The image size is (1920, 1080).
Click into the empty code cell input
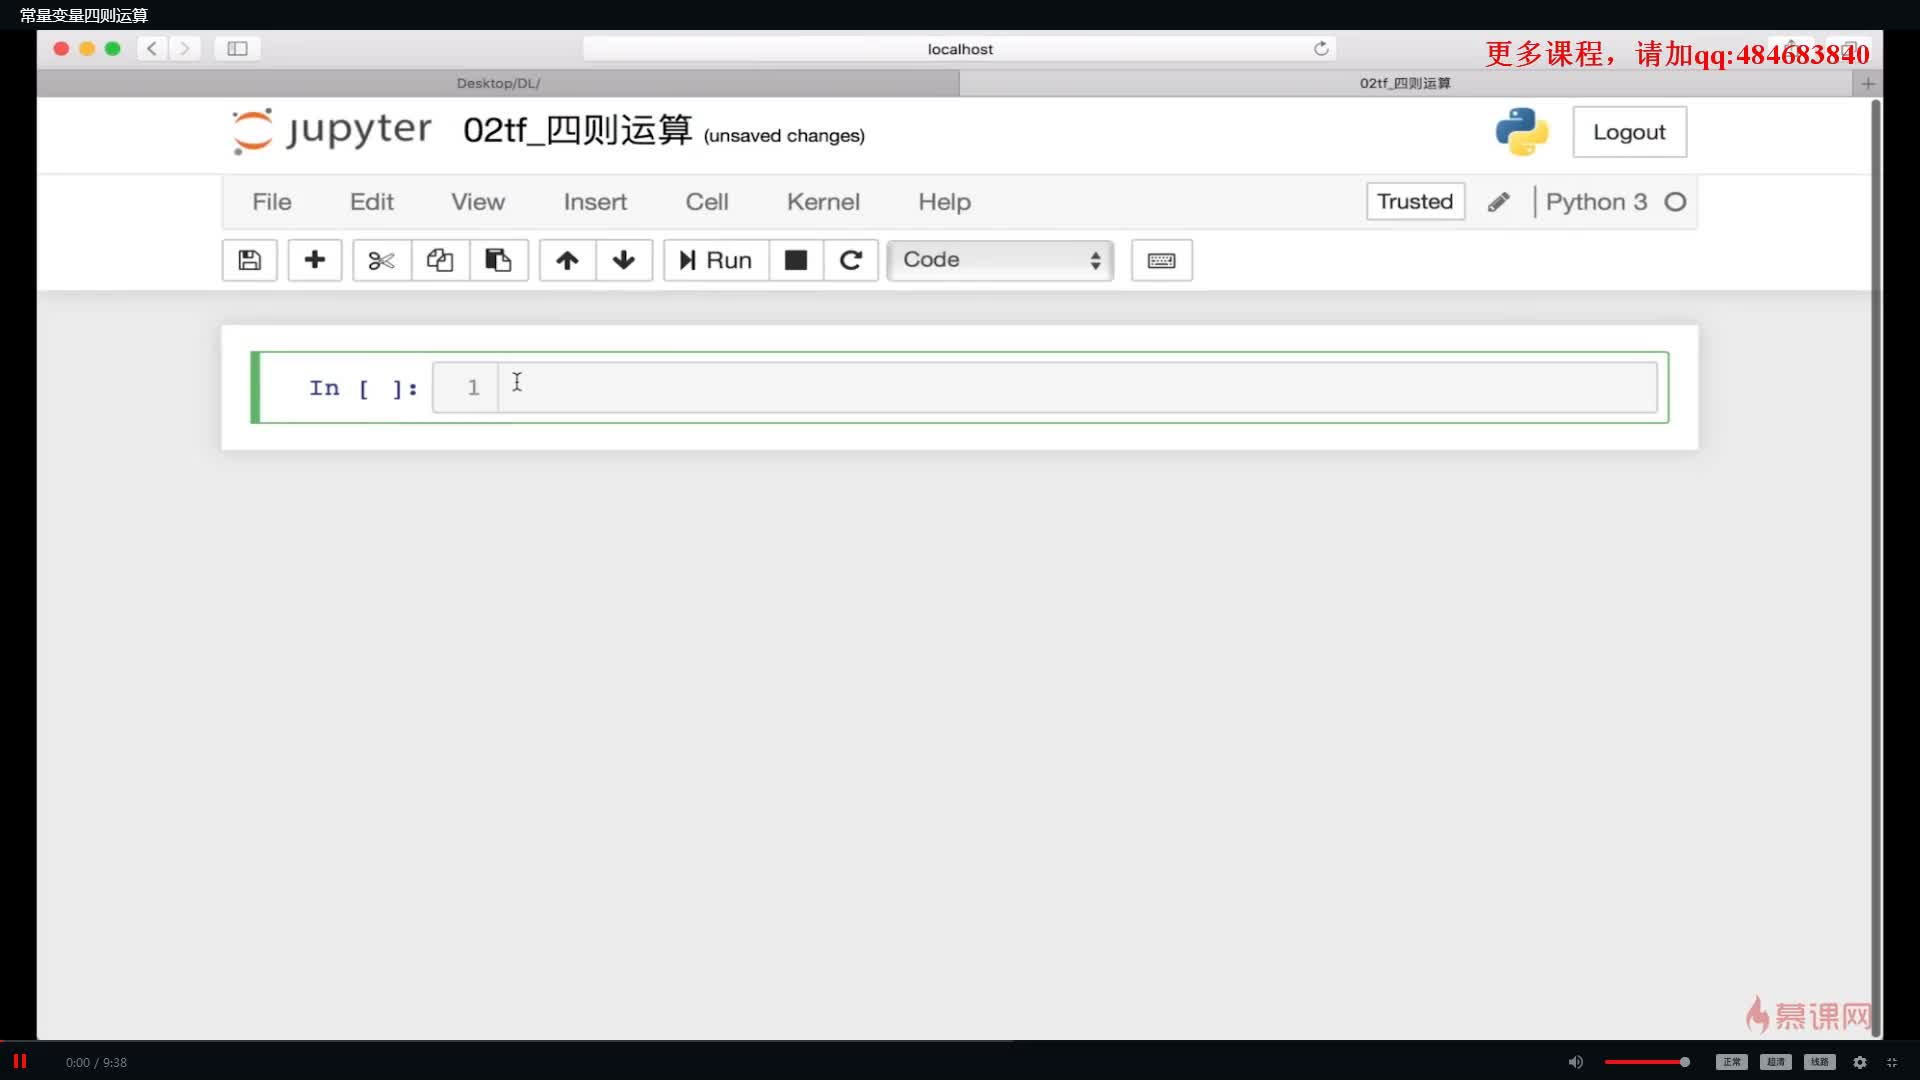coord(1077,387)
